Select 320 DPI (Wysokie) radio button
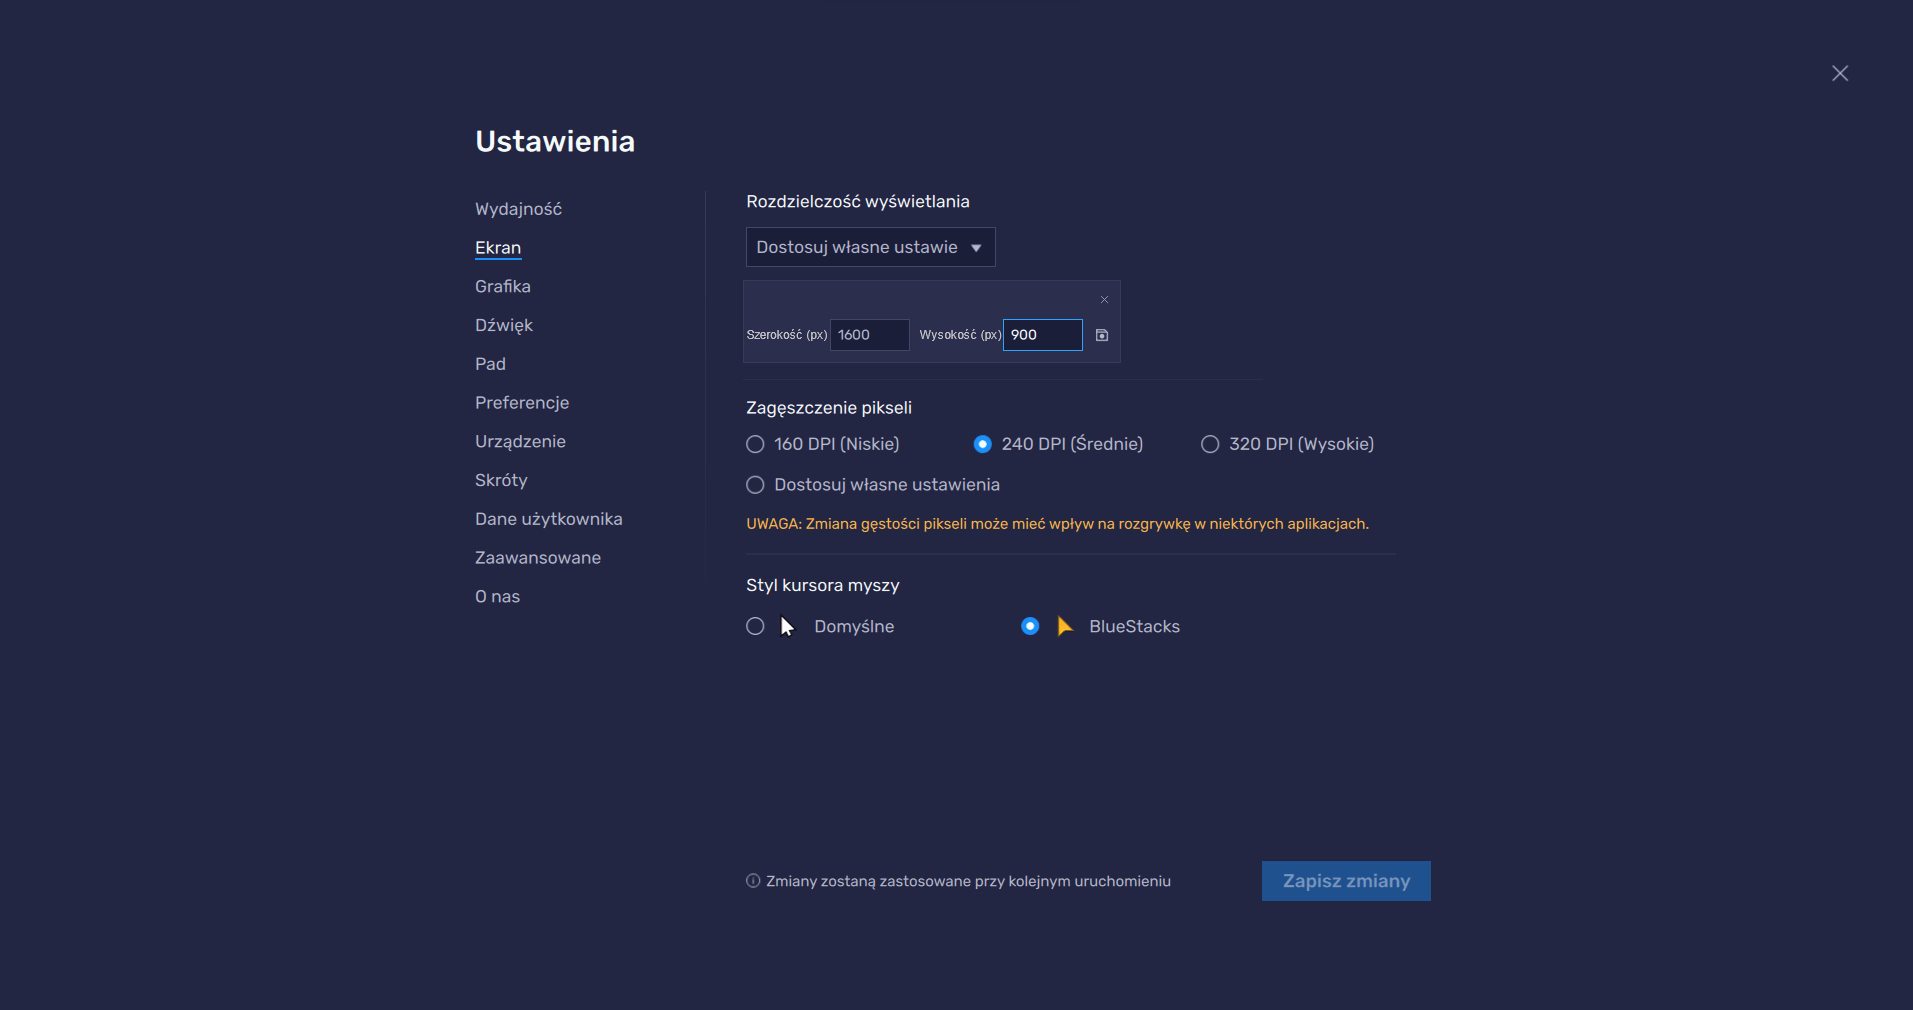 click(1210, 444)
